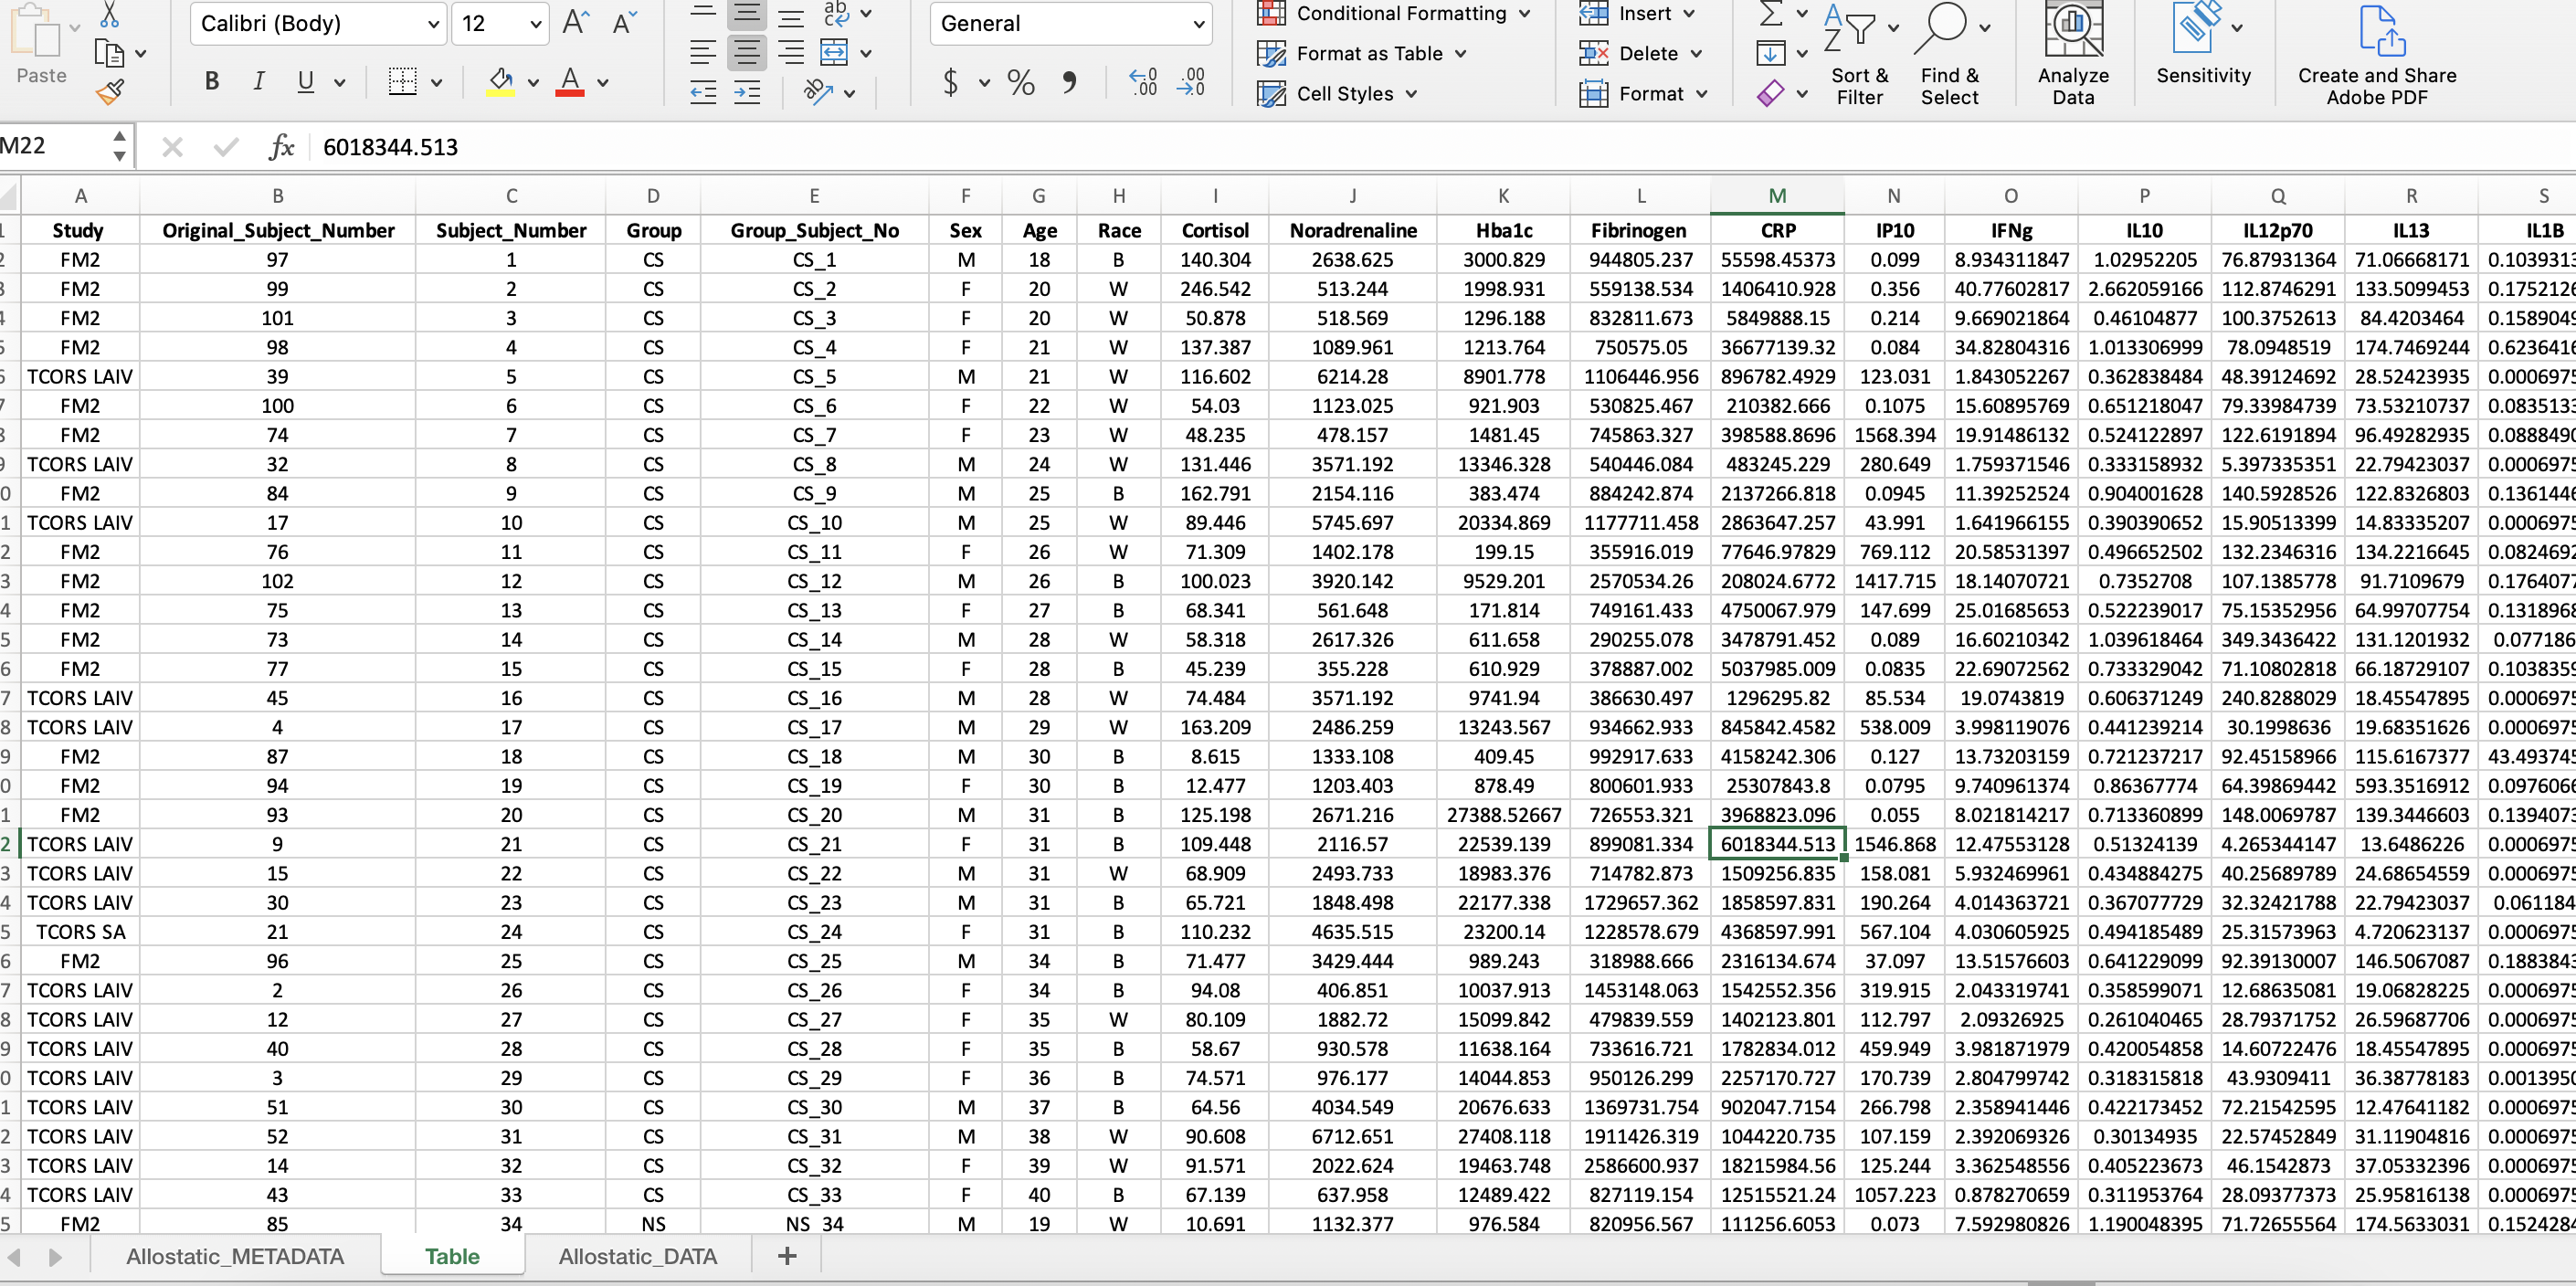Click the Cut scissors icon
Image resolution: width=2576 pixels, height=1286 pixels.
point(110,15)
